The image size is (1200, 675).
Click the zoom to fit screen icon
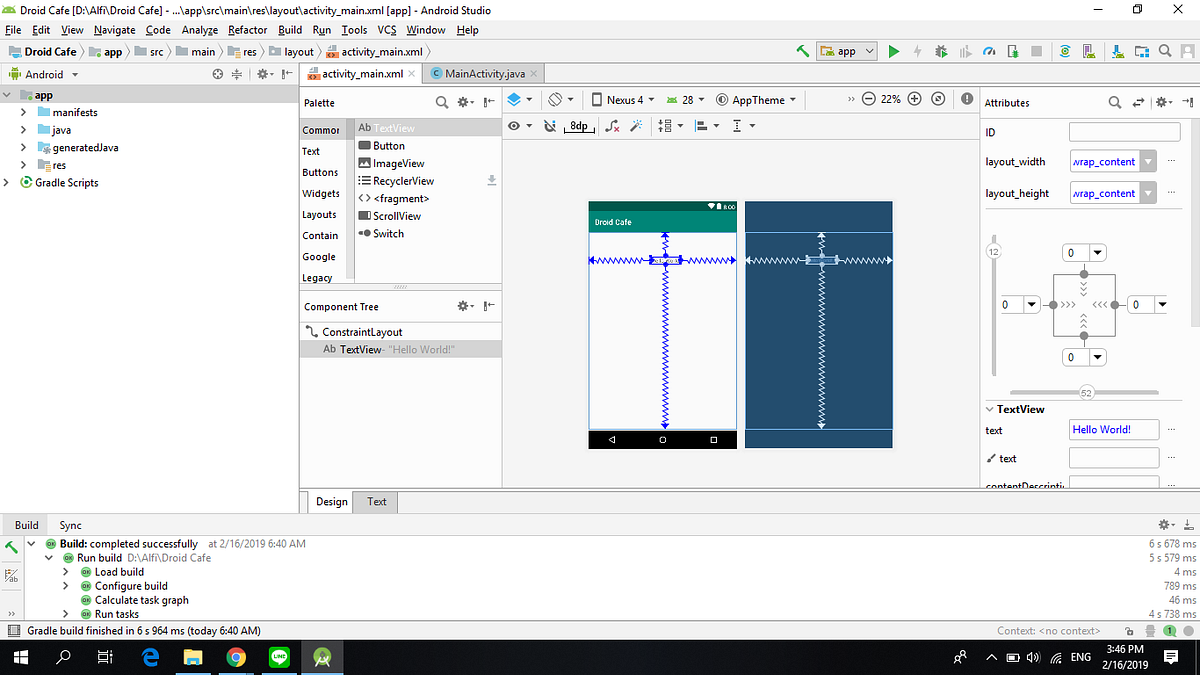click(x=938, y=99)
